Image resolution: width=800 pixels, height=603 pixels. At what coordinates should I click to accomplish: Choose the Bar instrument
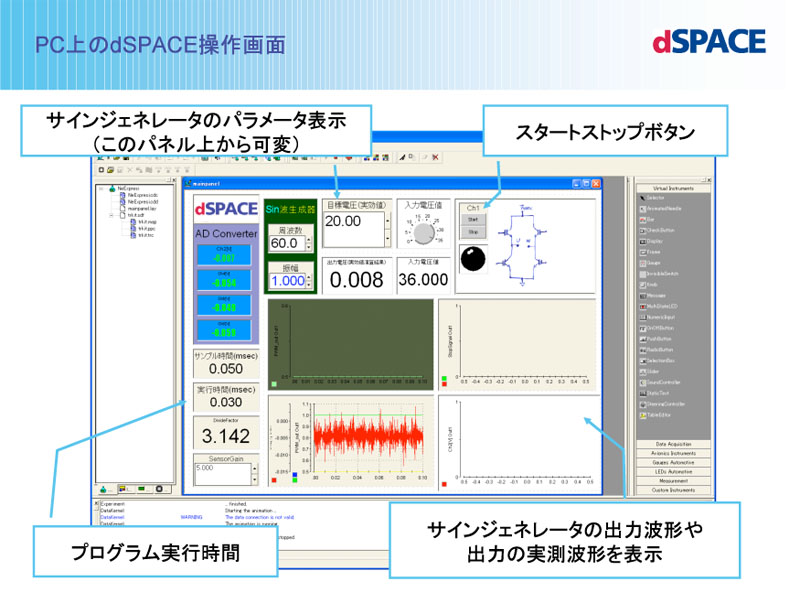point(647,219)
